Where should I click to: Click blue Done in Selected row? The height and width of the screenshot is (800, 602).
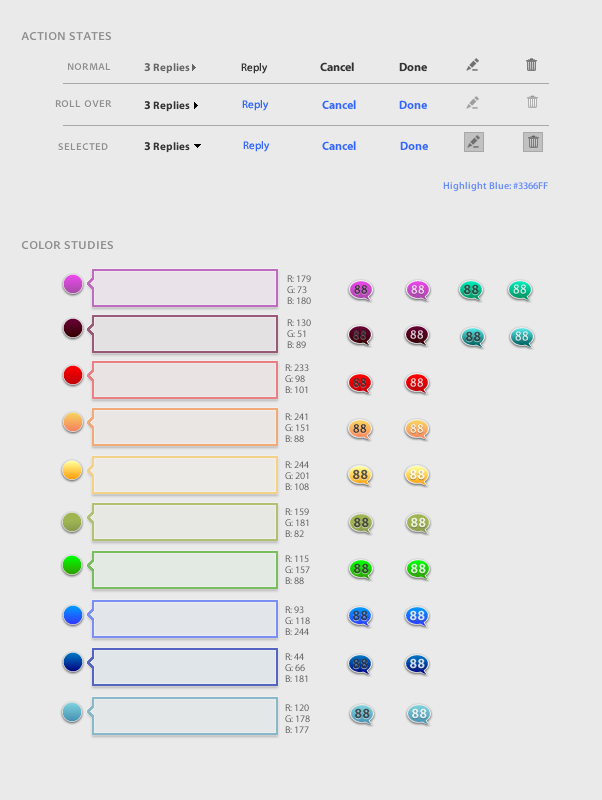point(414,146)
